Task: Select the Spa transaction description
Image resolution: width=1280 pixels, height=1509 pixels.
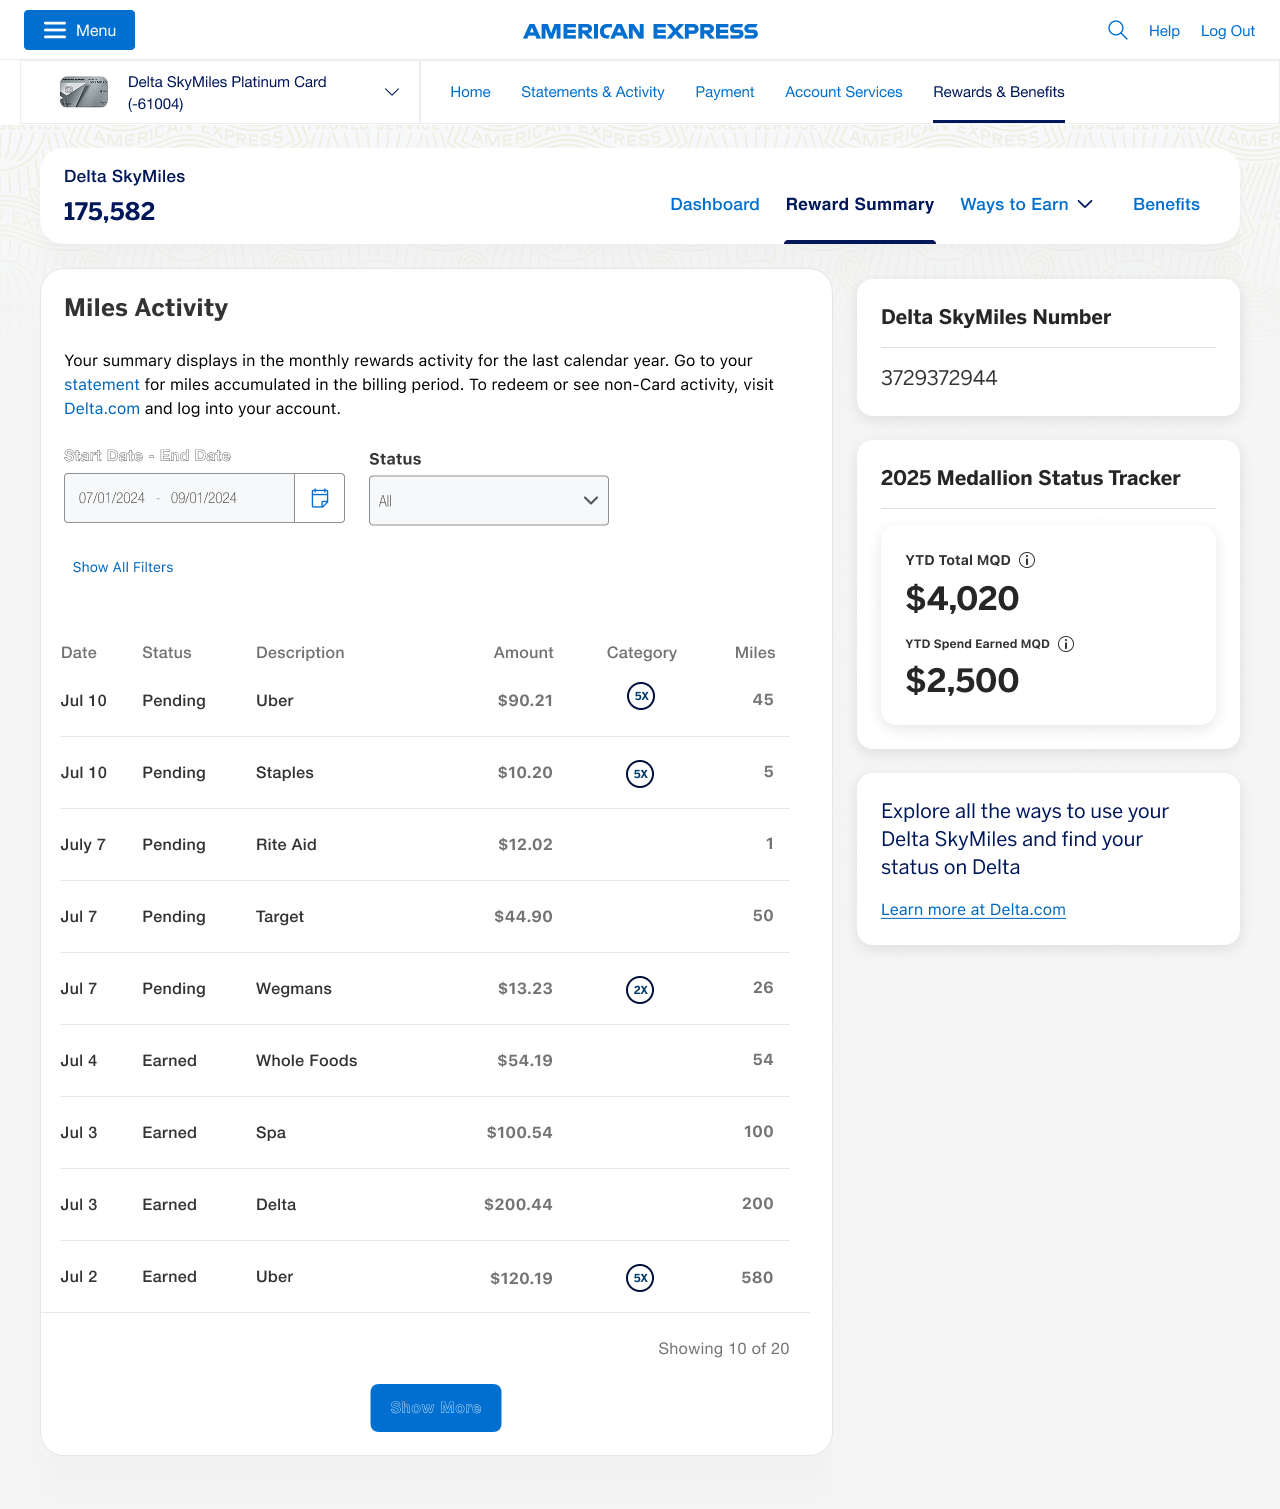Action: [x=271, y=1133]
